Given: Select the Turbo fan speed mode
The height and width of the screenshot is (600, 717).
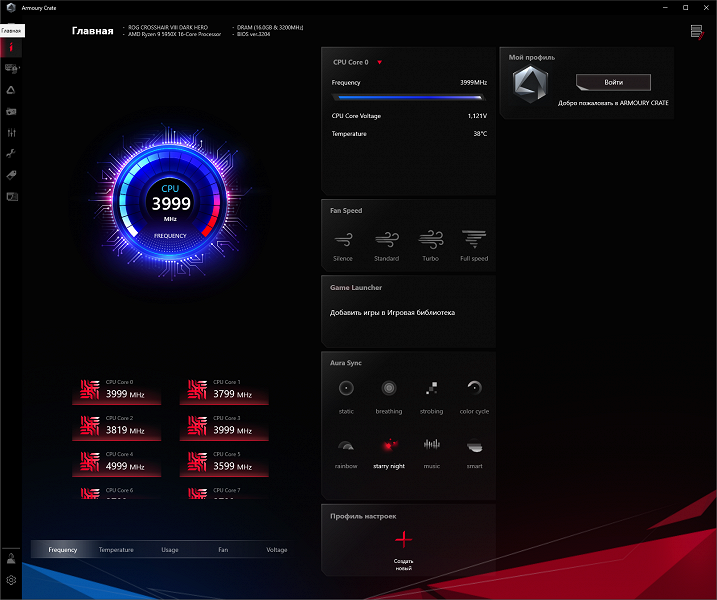Looking at the screenshot, I should pos(430,246).
